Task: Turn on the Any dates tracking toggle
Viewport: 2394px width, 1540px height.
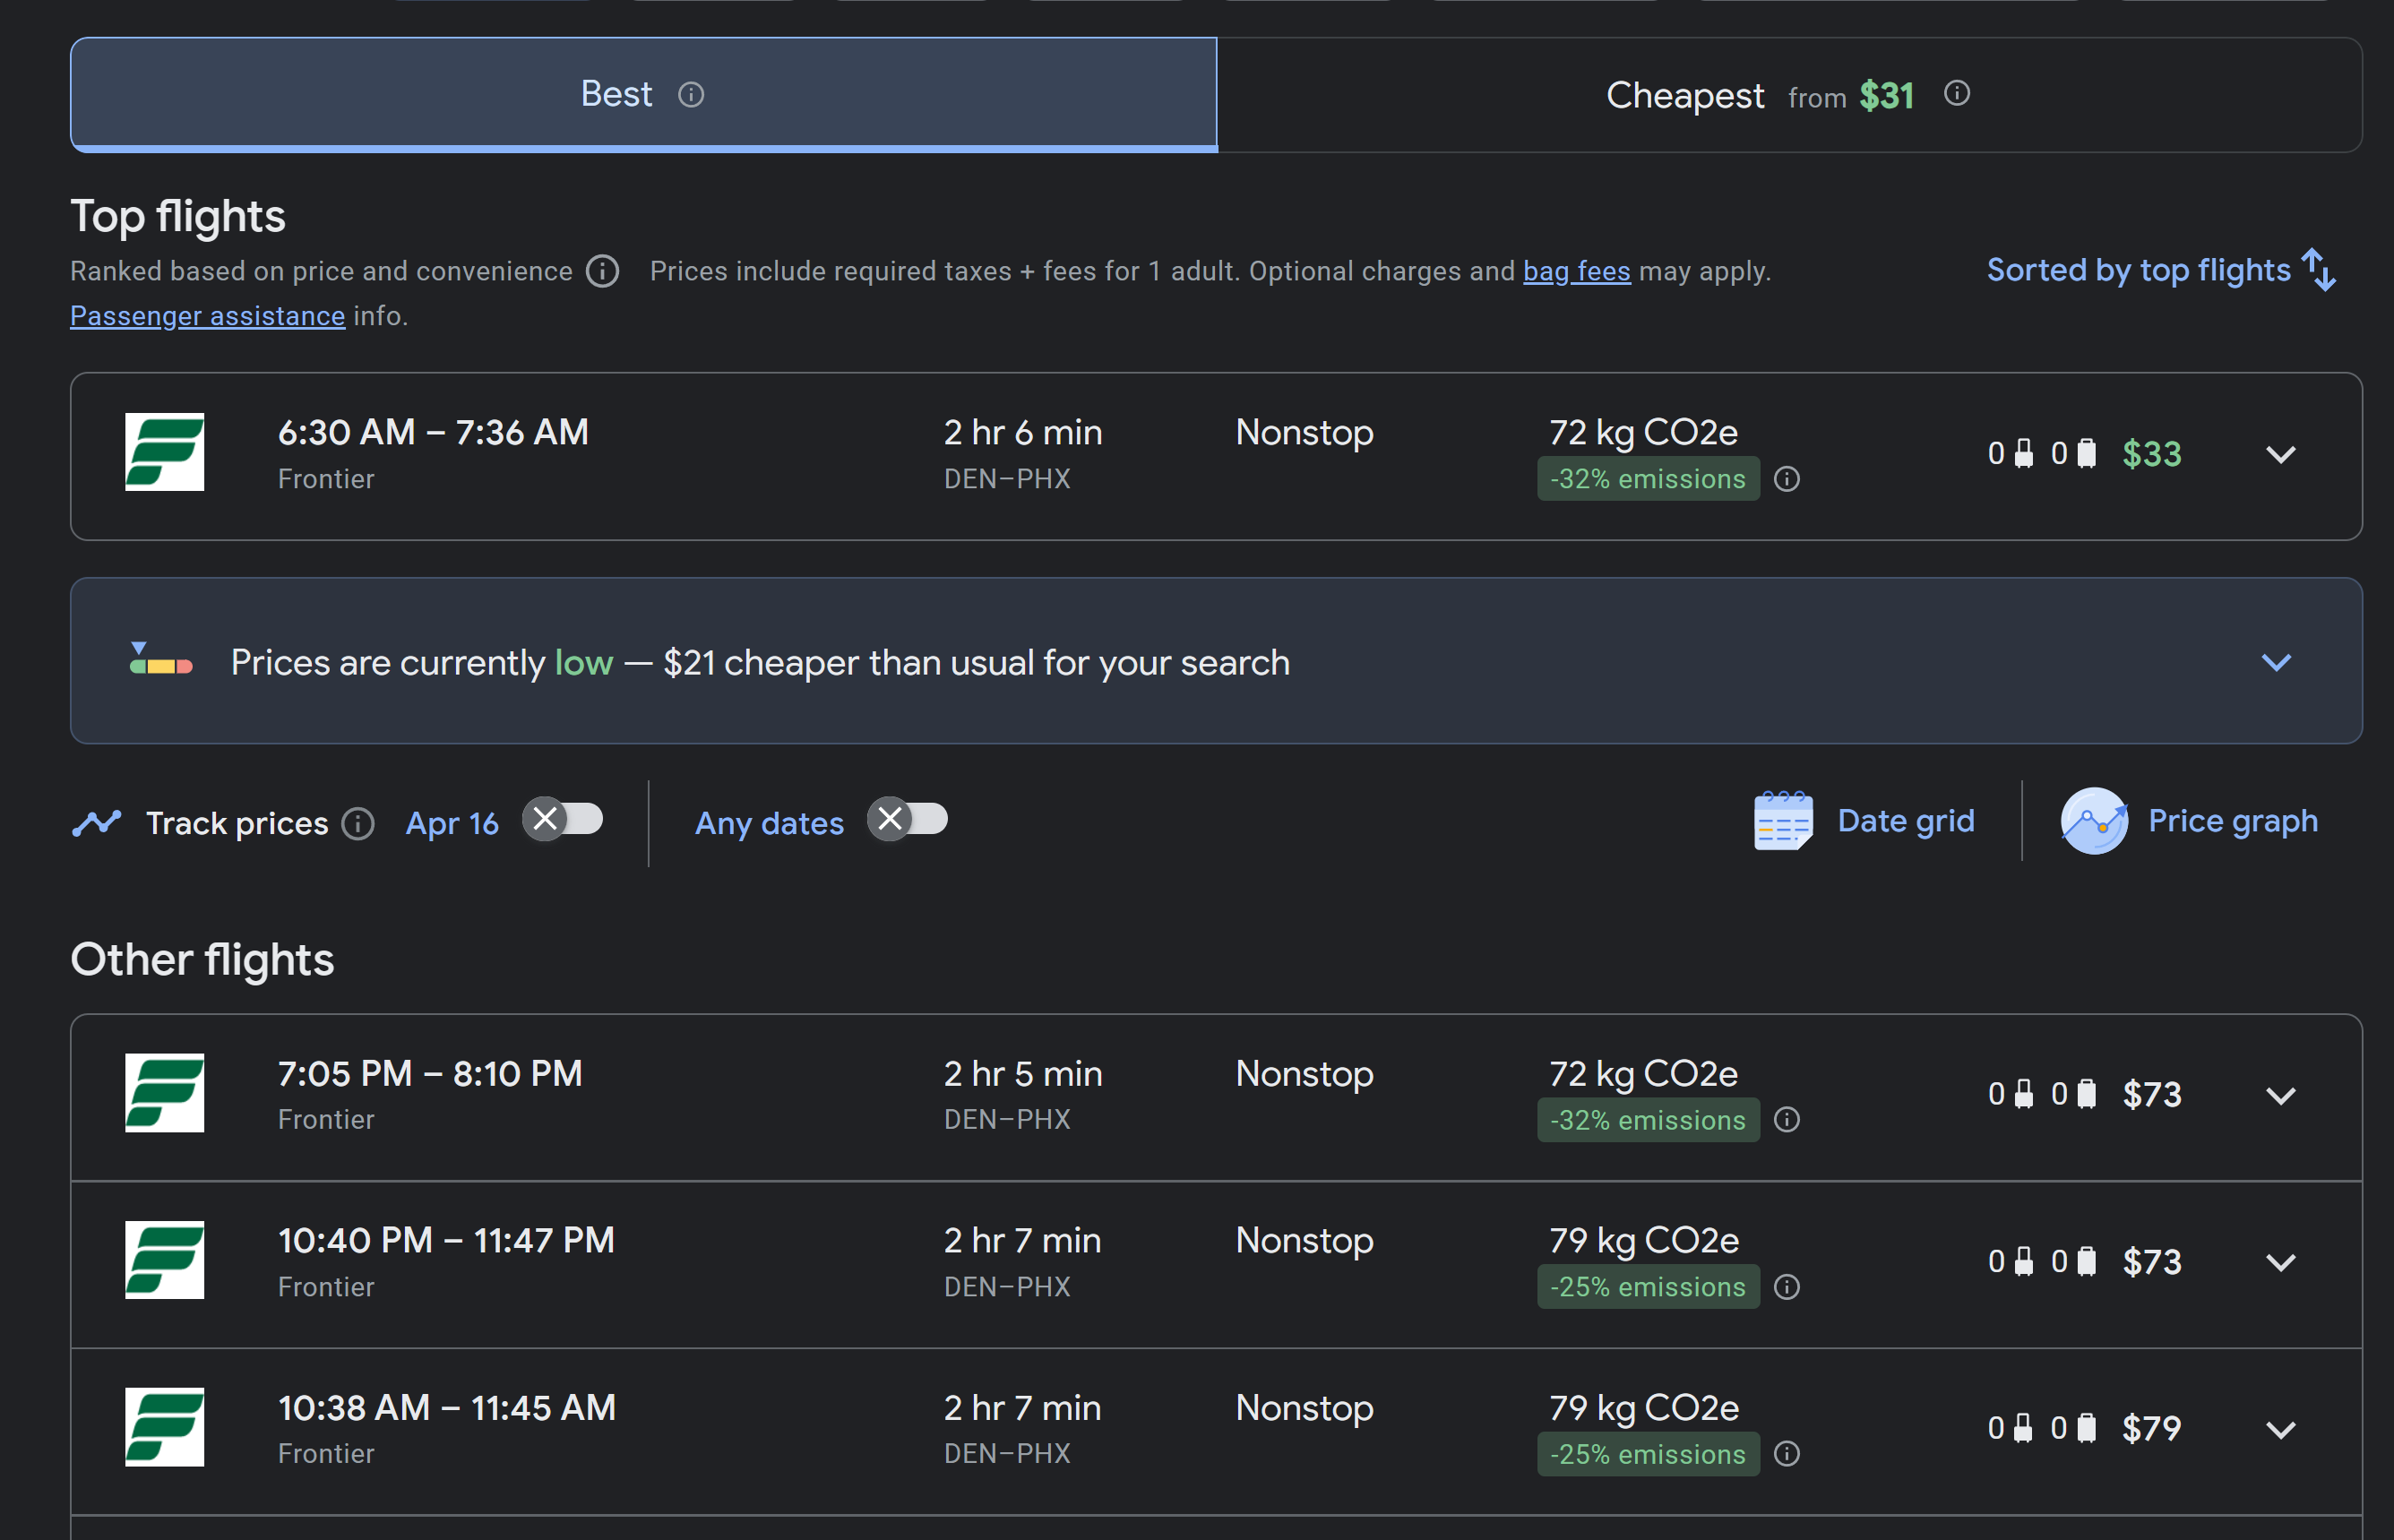Action: coord(908,820)
